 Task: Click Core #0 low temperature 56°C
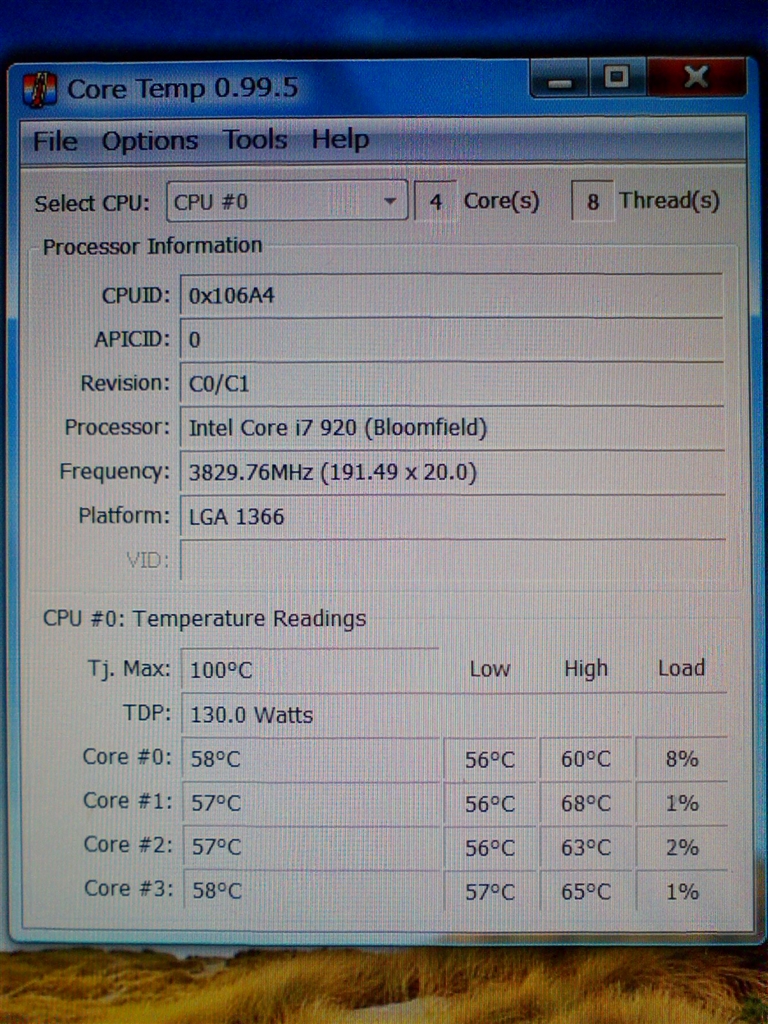490,760
